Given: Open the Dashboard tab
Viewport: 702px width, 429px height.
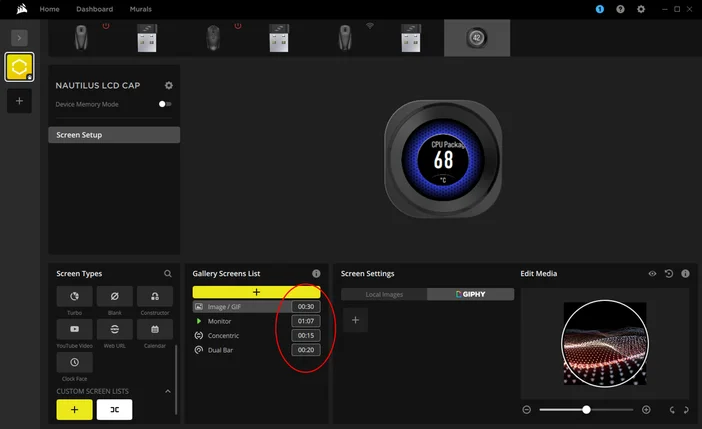Looking at the screenshot, I should point(94,9).
